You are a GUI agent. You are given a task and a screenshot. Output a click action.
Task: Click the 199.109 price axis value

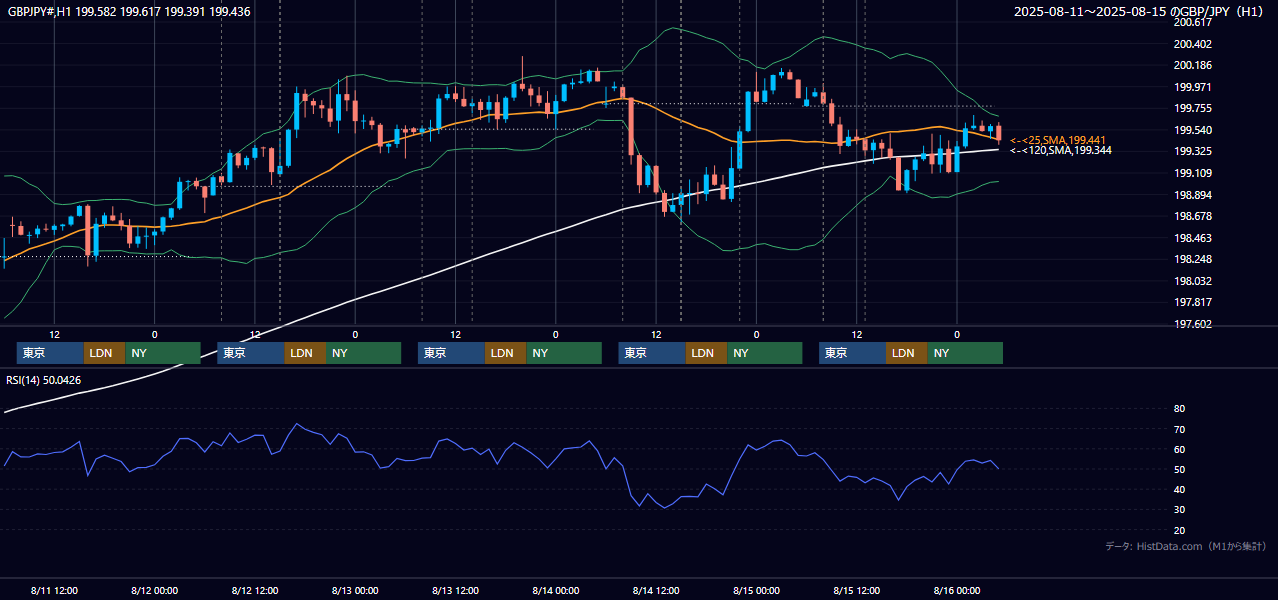[1193, 173]
